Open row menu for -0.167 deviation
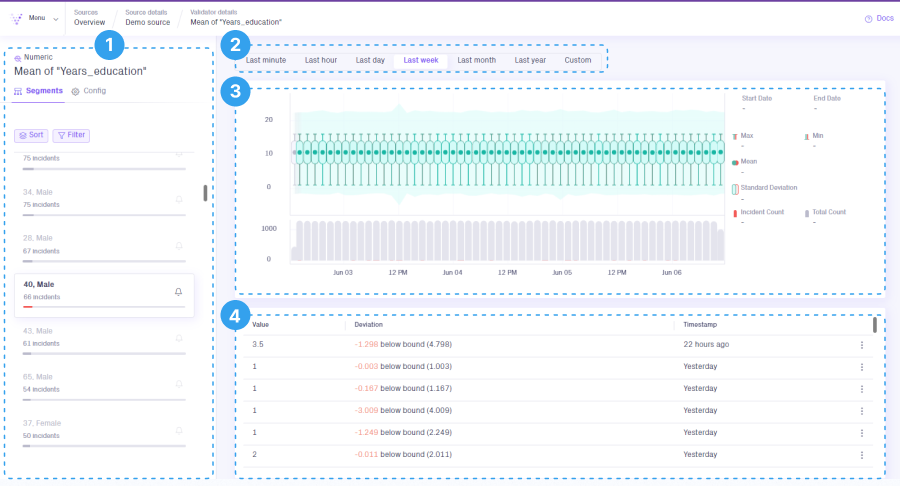901x487 pixels. click(861, 389)
